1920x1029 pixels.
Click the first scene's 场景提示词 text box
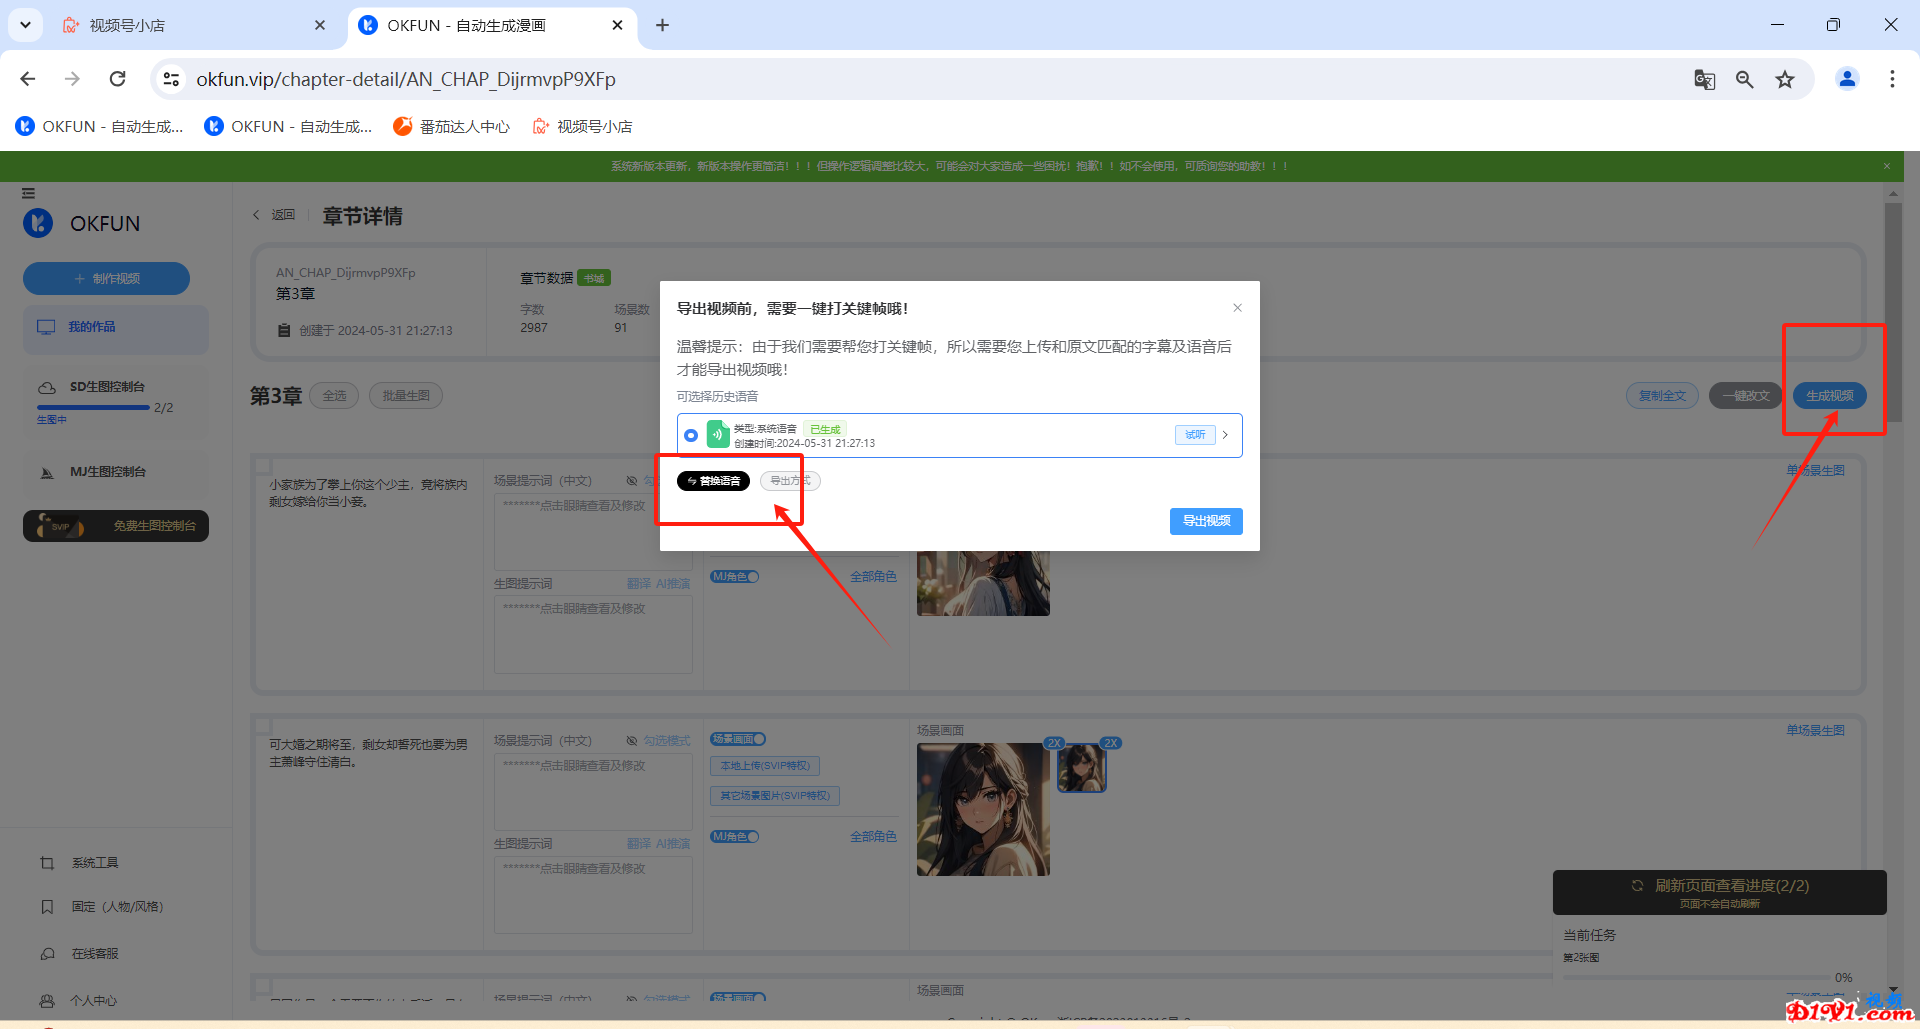593,532
